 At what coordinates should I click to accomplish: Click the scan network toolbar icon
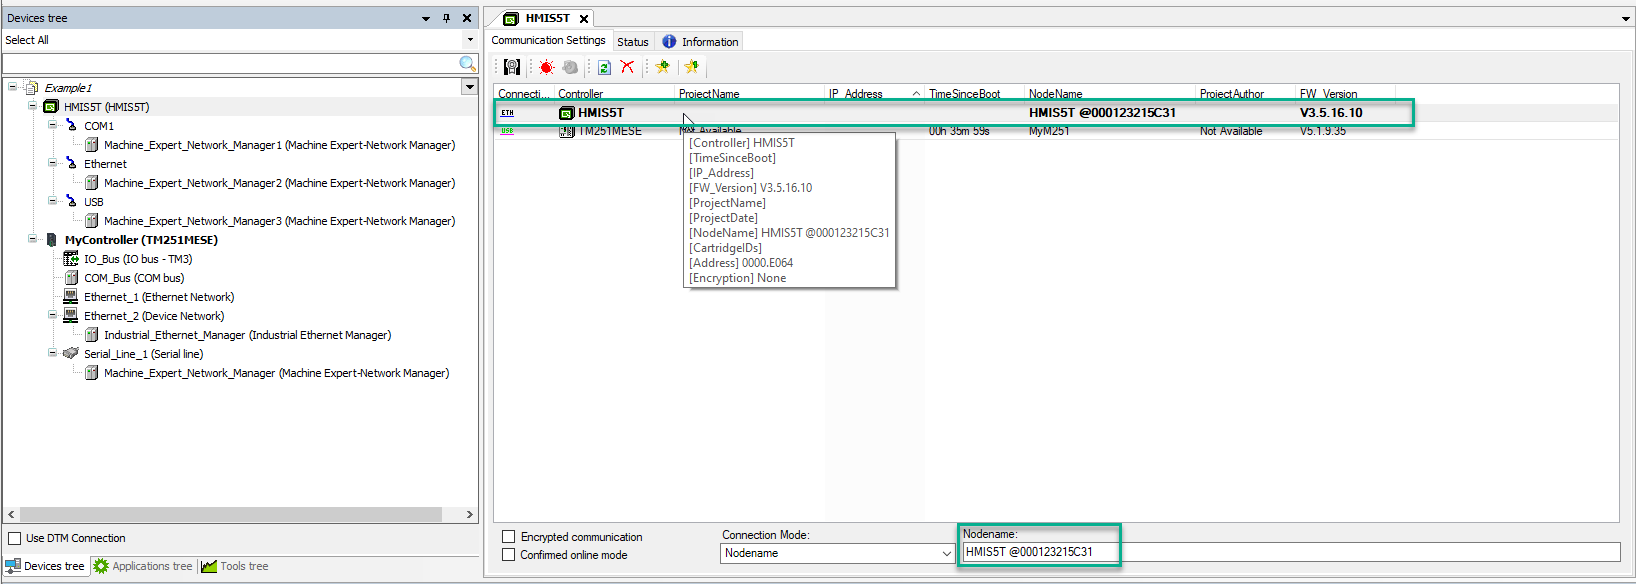click(512, 67)
